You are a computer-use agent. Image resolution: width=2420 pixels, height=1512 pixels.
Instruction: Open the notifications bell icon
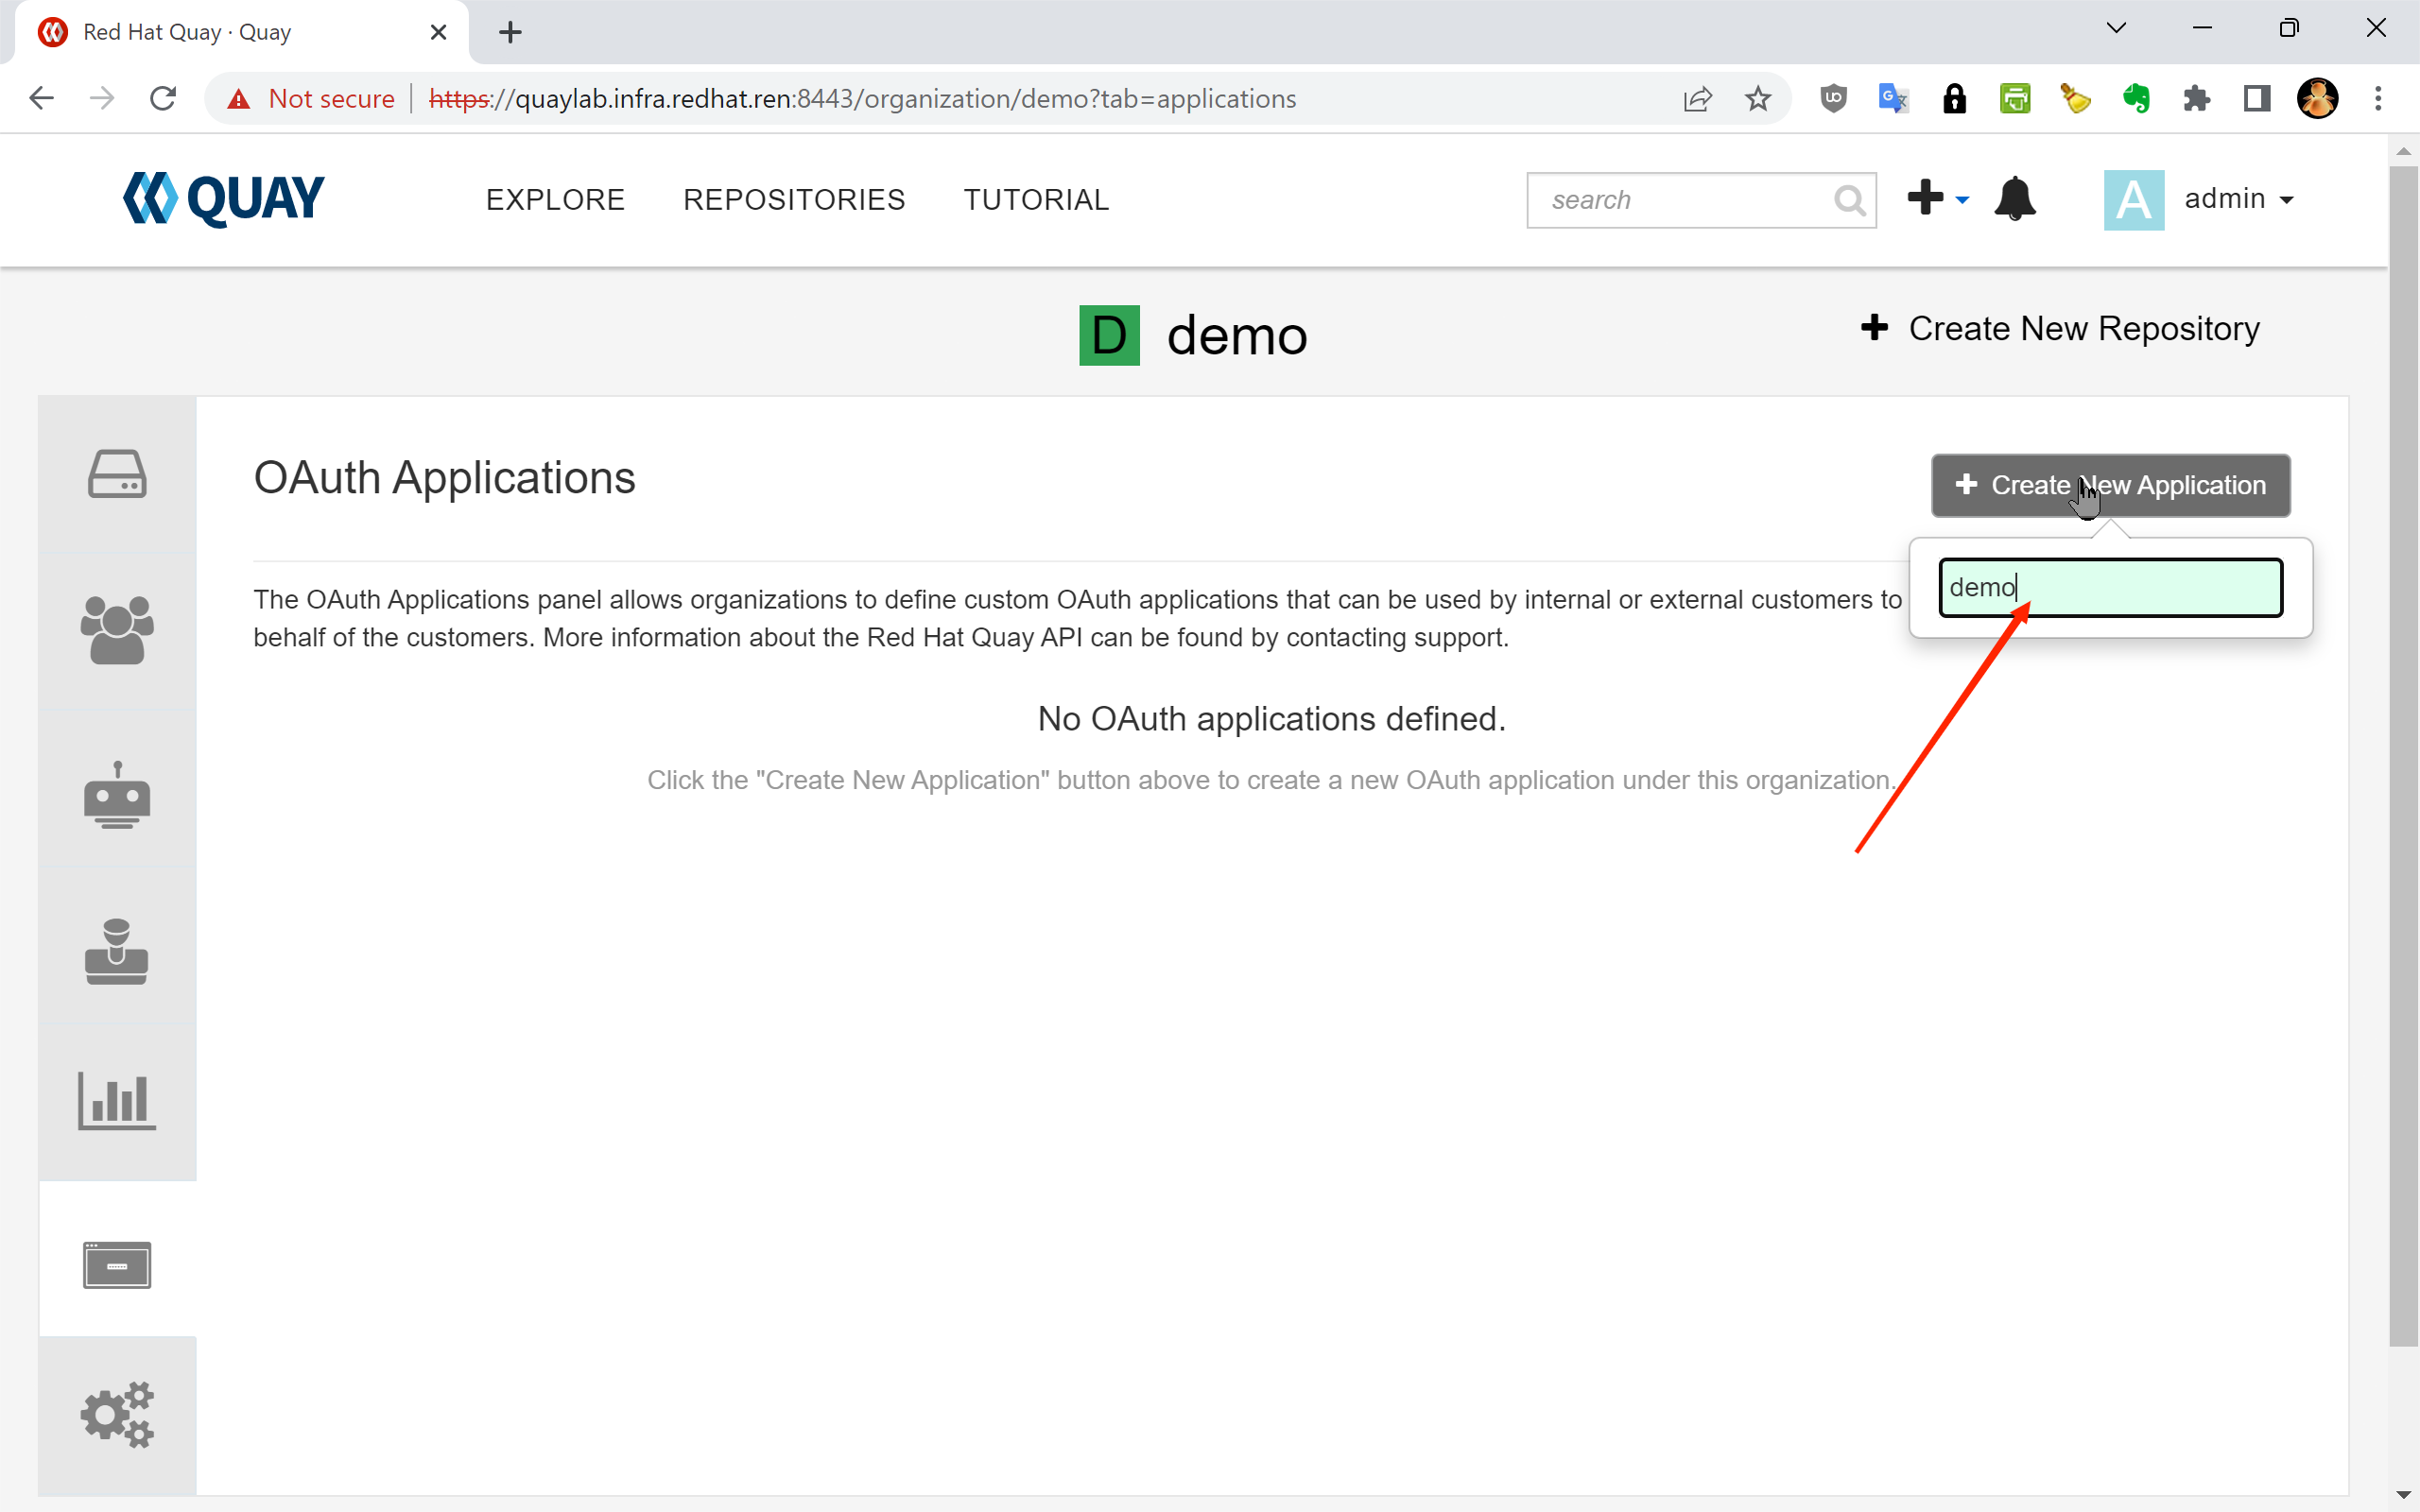2014,199
